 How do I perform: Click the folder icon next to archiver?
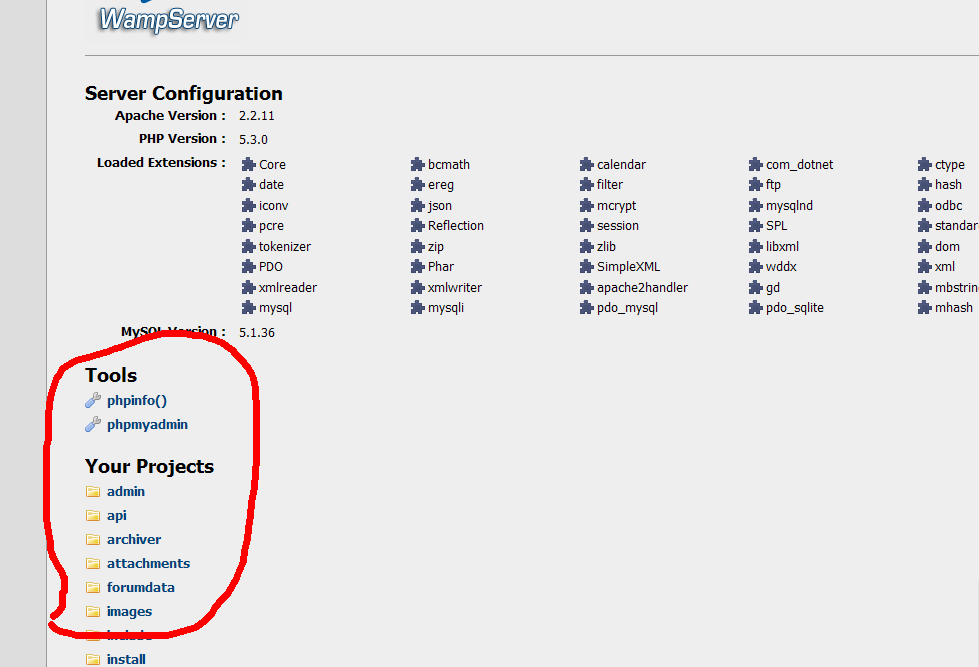pos(93,540)
